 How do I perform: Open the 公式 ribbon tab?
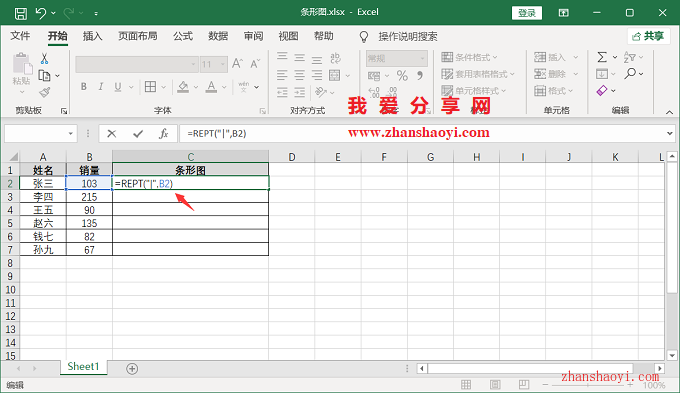(183, 36)
